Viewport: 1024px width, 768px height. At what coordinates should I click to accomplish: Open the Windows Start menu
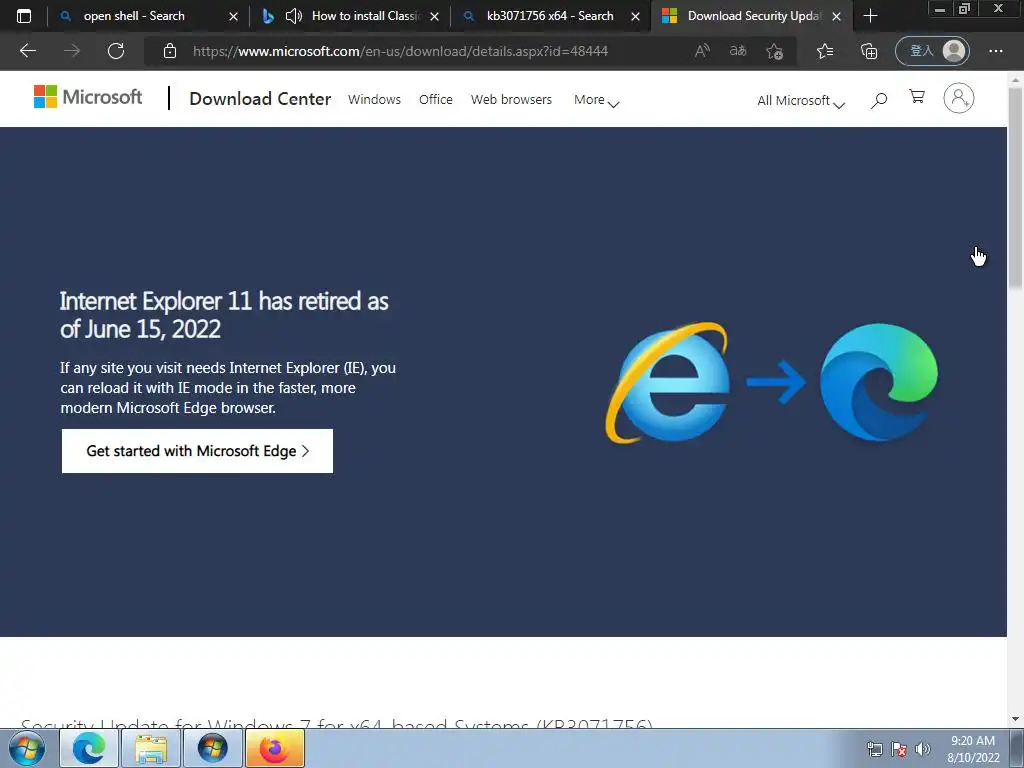27,748
